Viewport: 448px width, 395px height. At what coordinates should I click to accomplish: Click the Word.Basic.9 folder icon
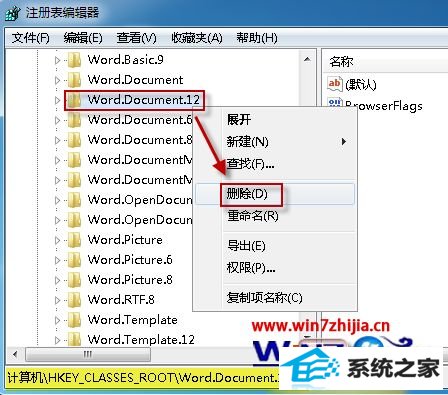pos(74,60)
